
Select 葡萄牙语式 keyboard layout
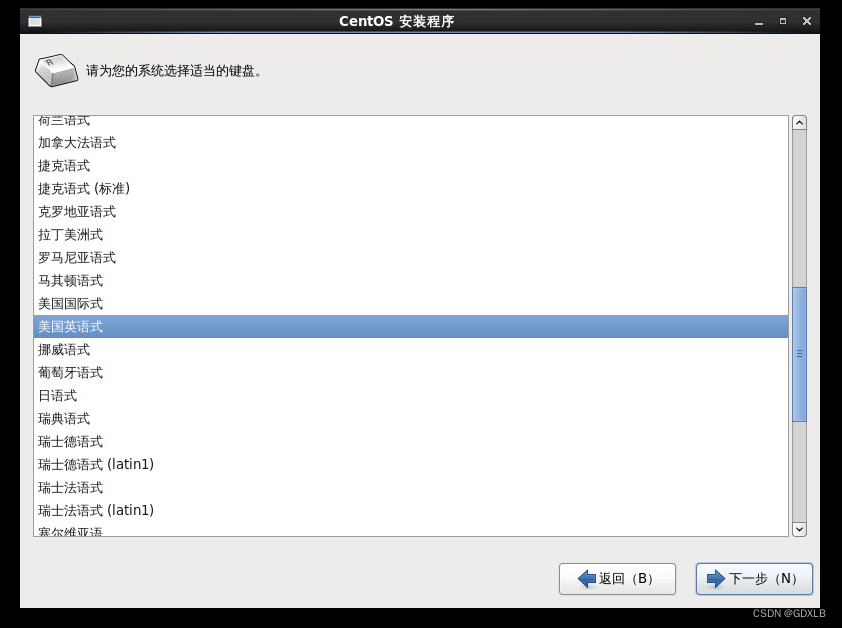pos(71,373)
